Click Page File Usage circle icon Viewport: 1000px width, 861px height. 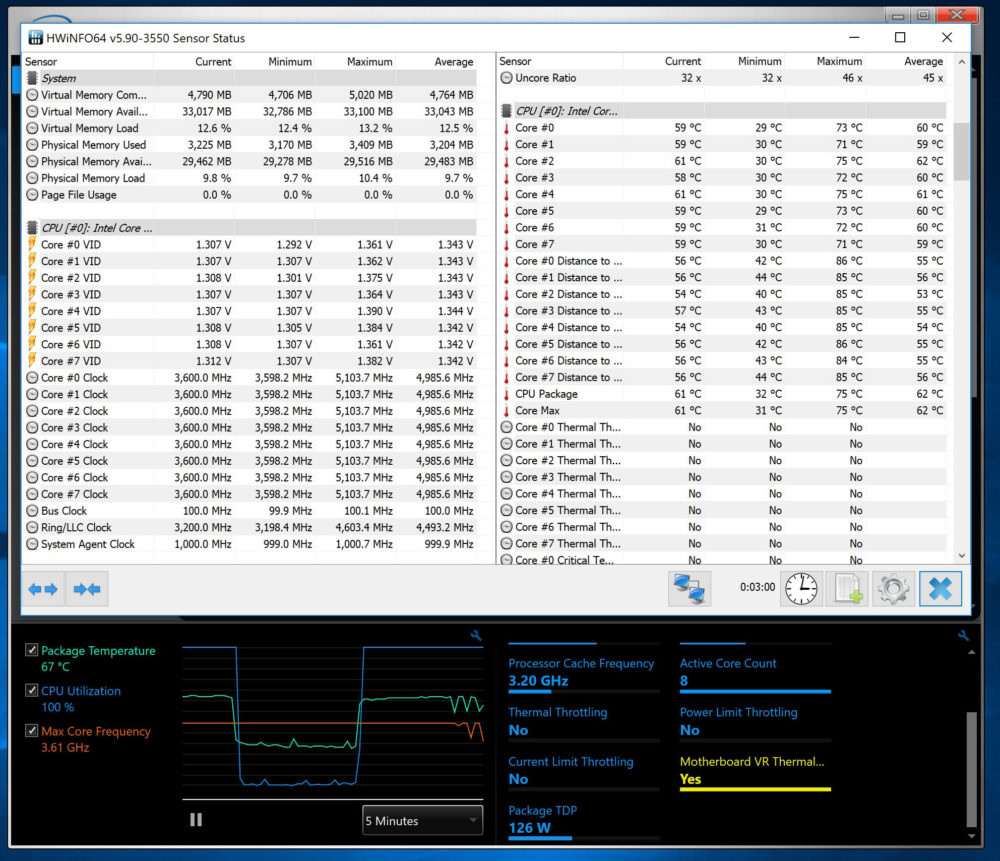(x=32, y=195)
